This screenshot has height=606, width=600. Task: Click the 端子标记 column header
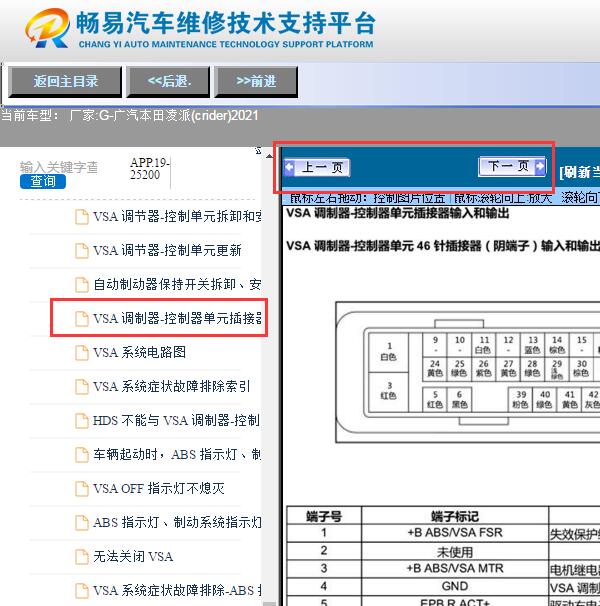[x=455, y=516]
